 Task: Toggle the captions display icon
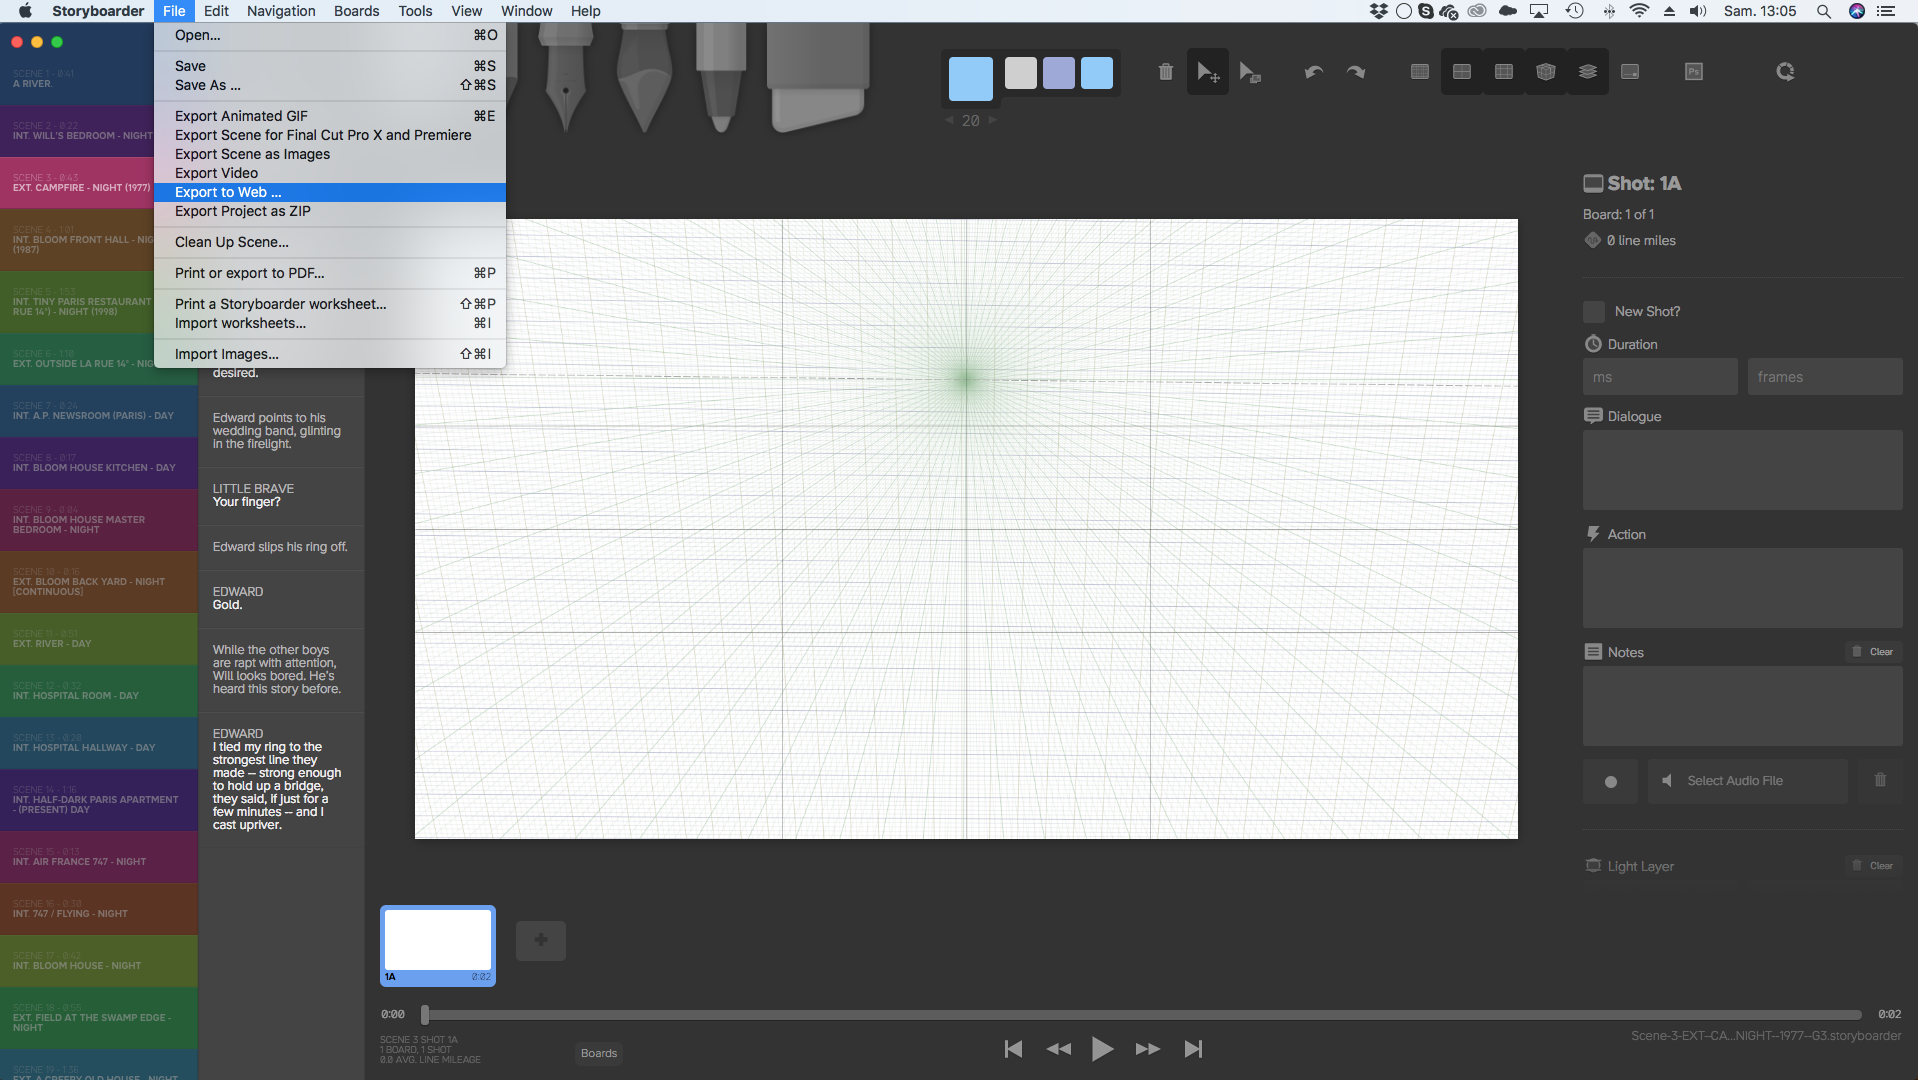tap(1630, 72)
